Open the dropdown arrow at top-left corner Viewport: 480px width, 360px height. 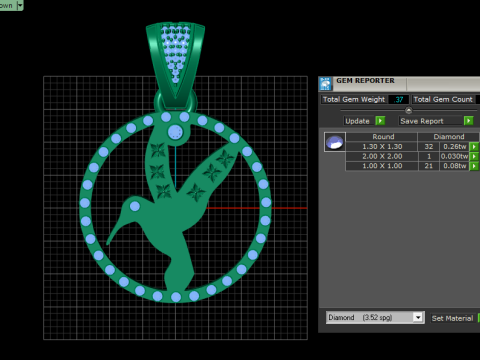(20, 5)
